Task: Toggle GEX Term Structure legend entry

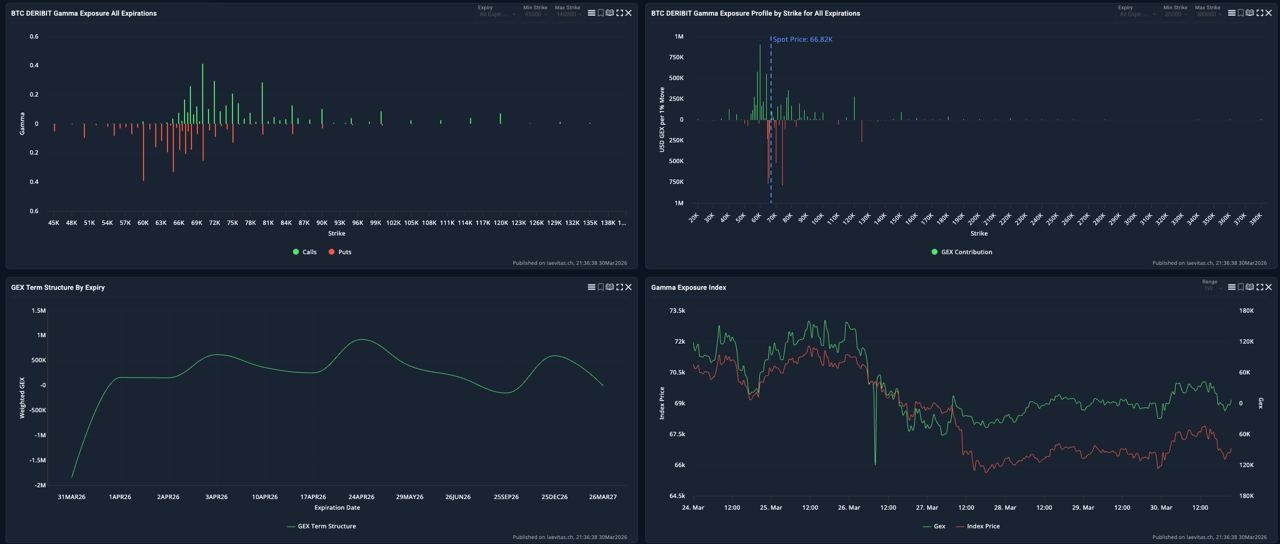Action: tap(321, 526)
